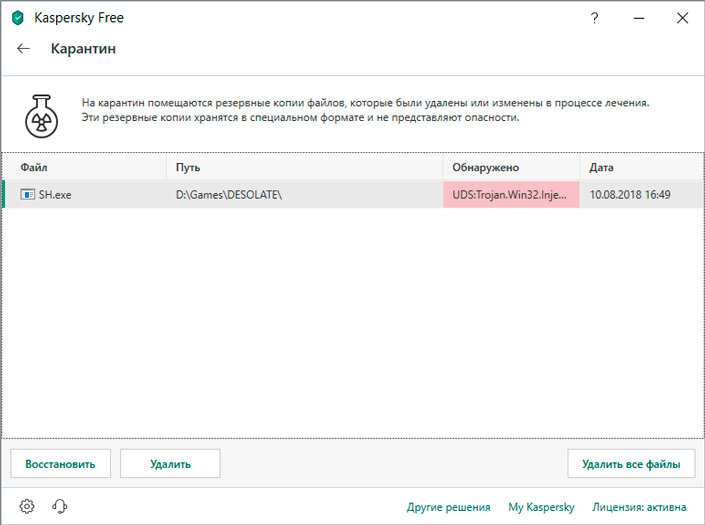
Task: Click the 10.08.2018 16:49 date cell
Action: point(641,194)
